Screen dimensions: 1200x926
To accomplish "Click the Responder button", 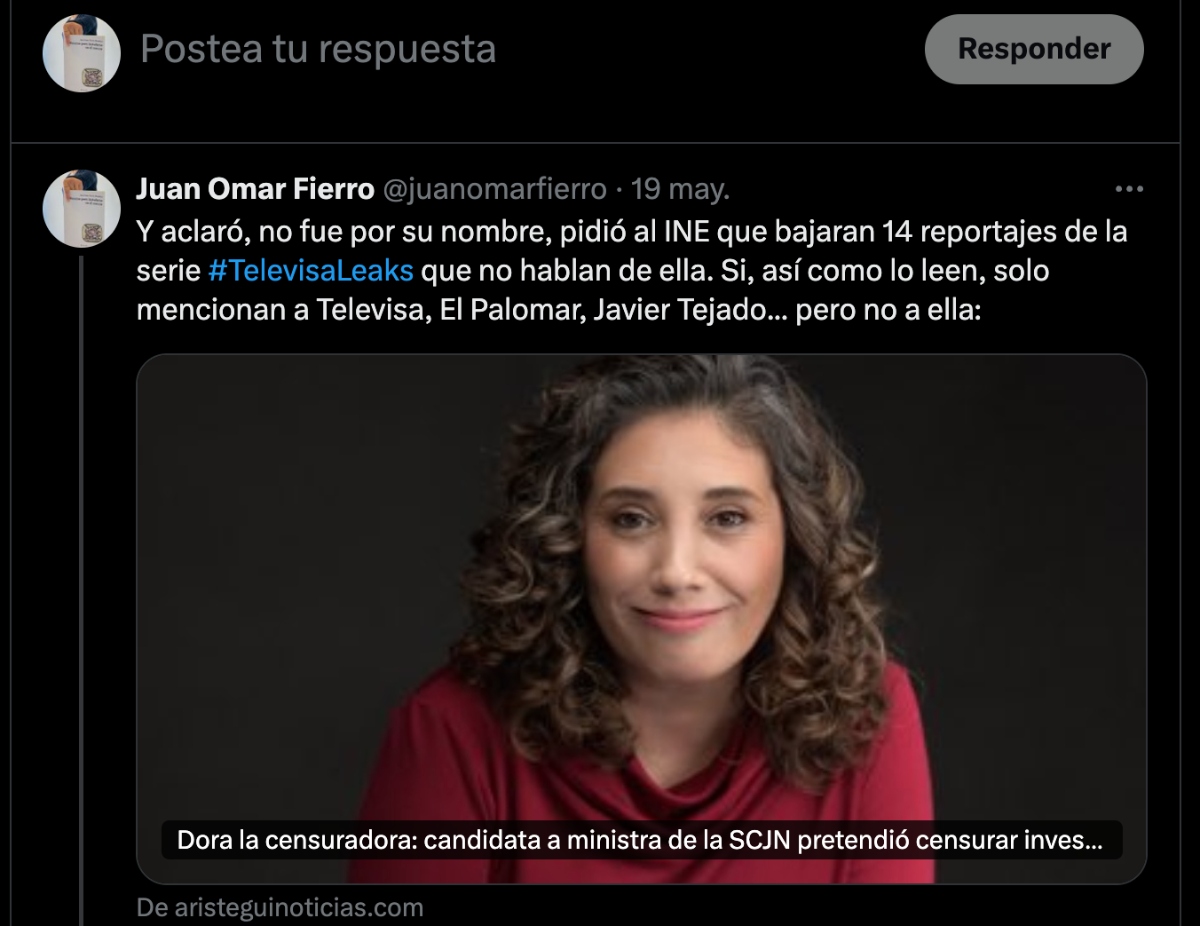I will click(x=1034, y=49).
